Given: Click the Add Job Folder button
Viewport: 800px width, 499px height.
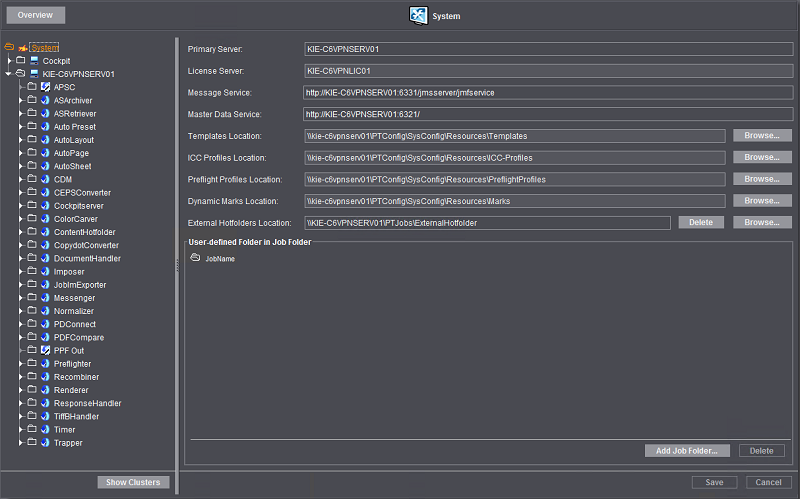Looking at the screenshot, I should tap(687, 451).
